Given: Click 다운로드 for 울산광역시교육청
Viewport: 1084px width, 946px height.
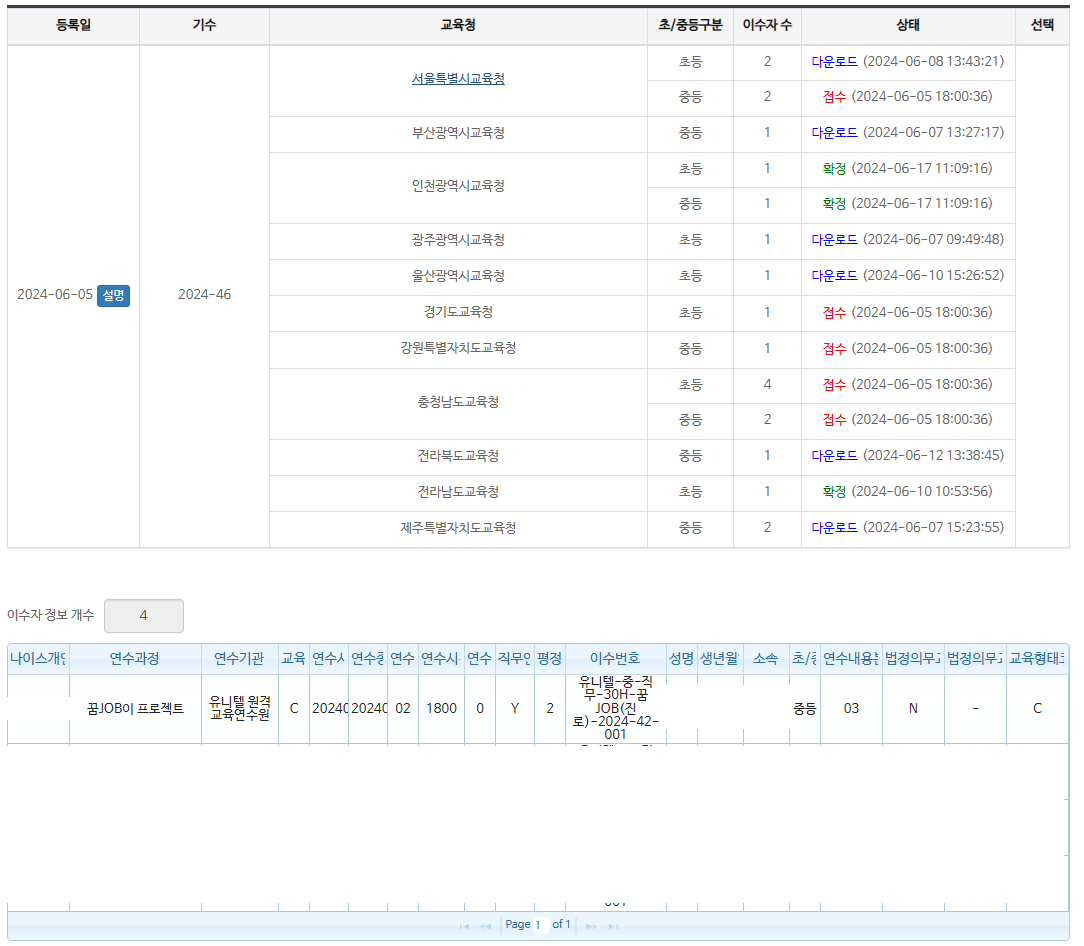Looking at the screenshot, I should [x=834, y=276].
